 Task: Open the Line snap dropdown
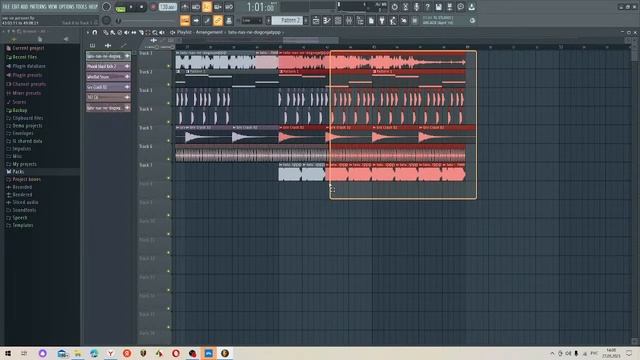pyautogui.click(x=251, y=20)
